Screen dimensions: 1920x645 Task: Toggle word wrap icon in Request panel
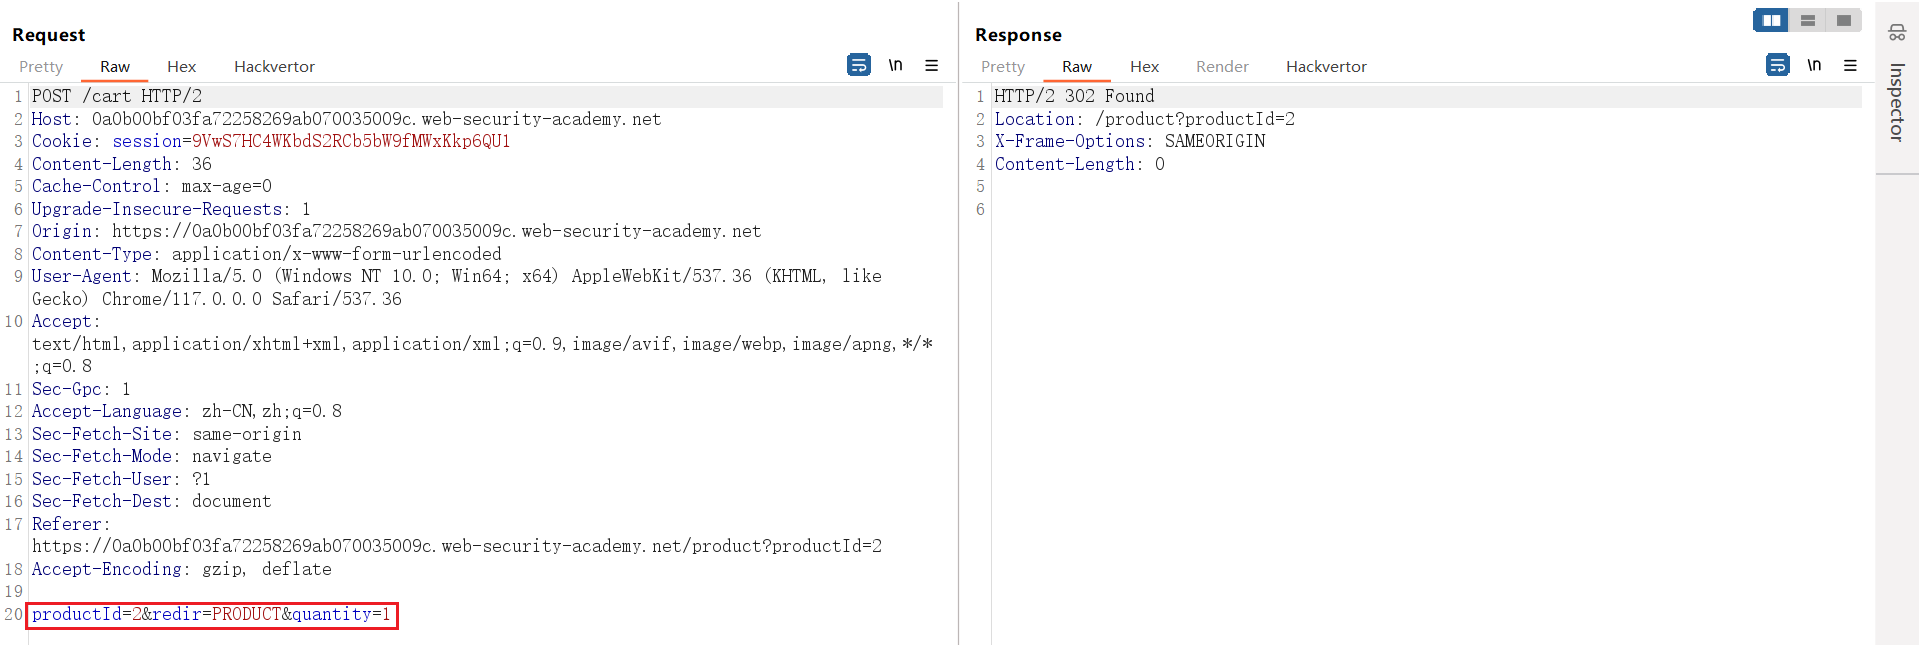click(858, 65)
